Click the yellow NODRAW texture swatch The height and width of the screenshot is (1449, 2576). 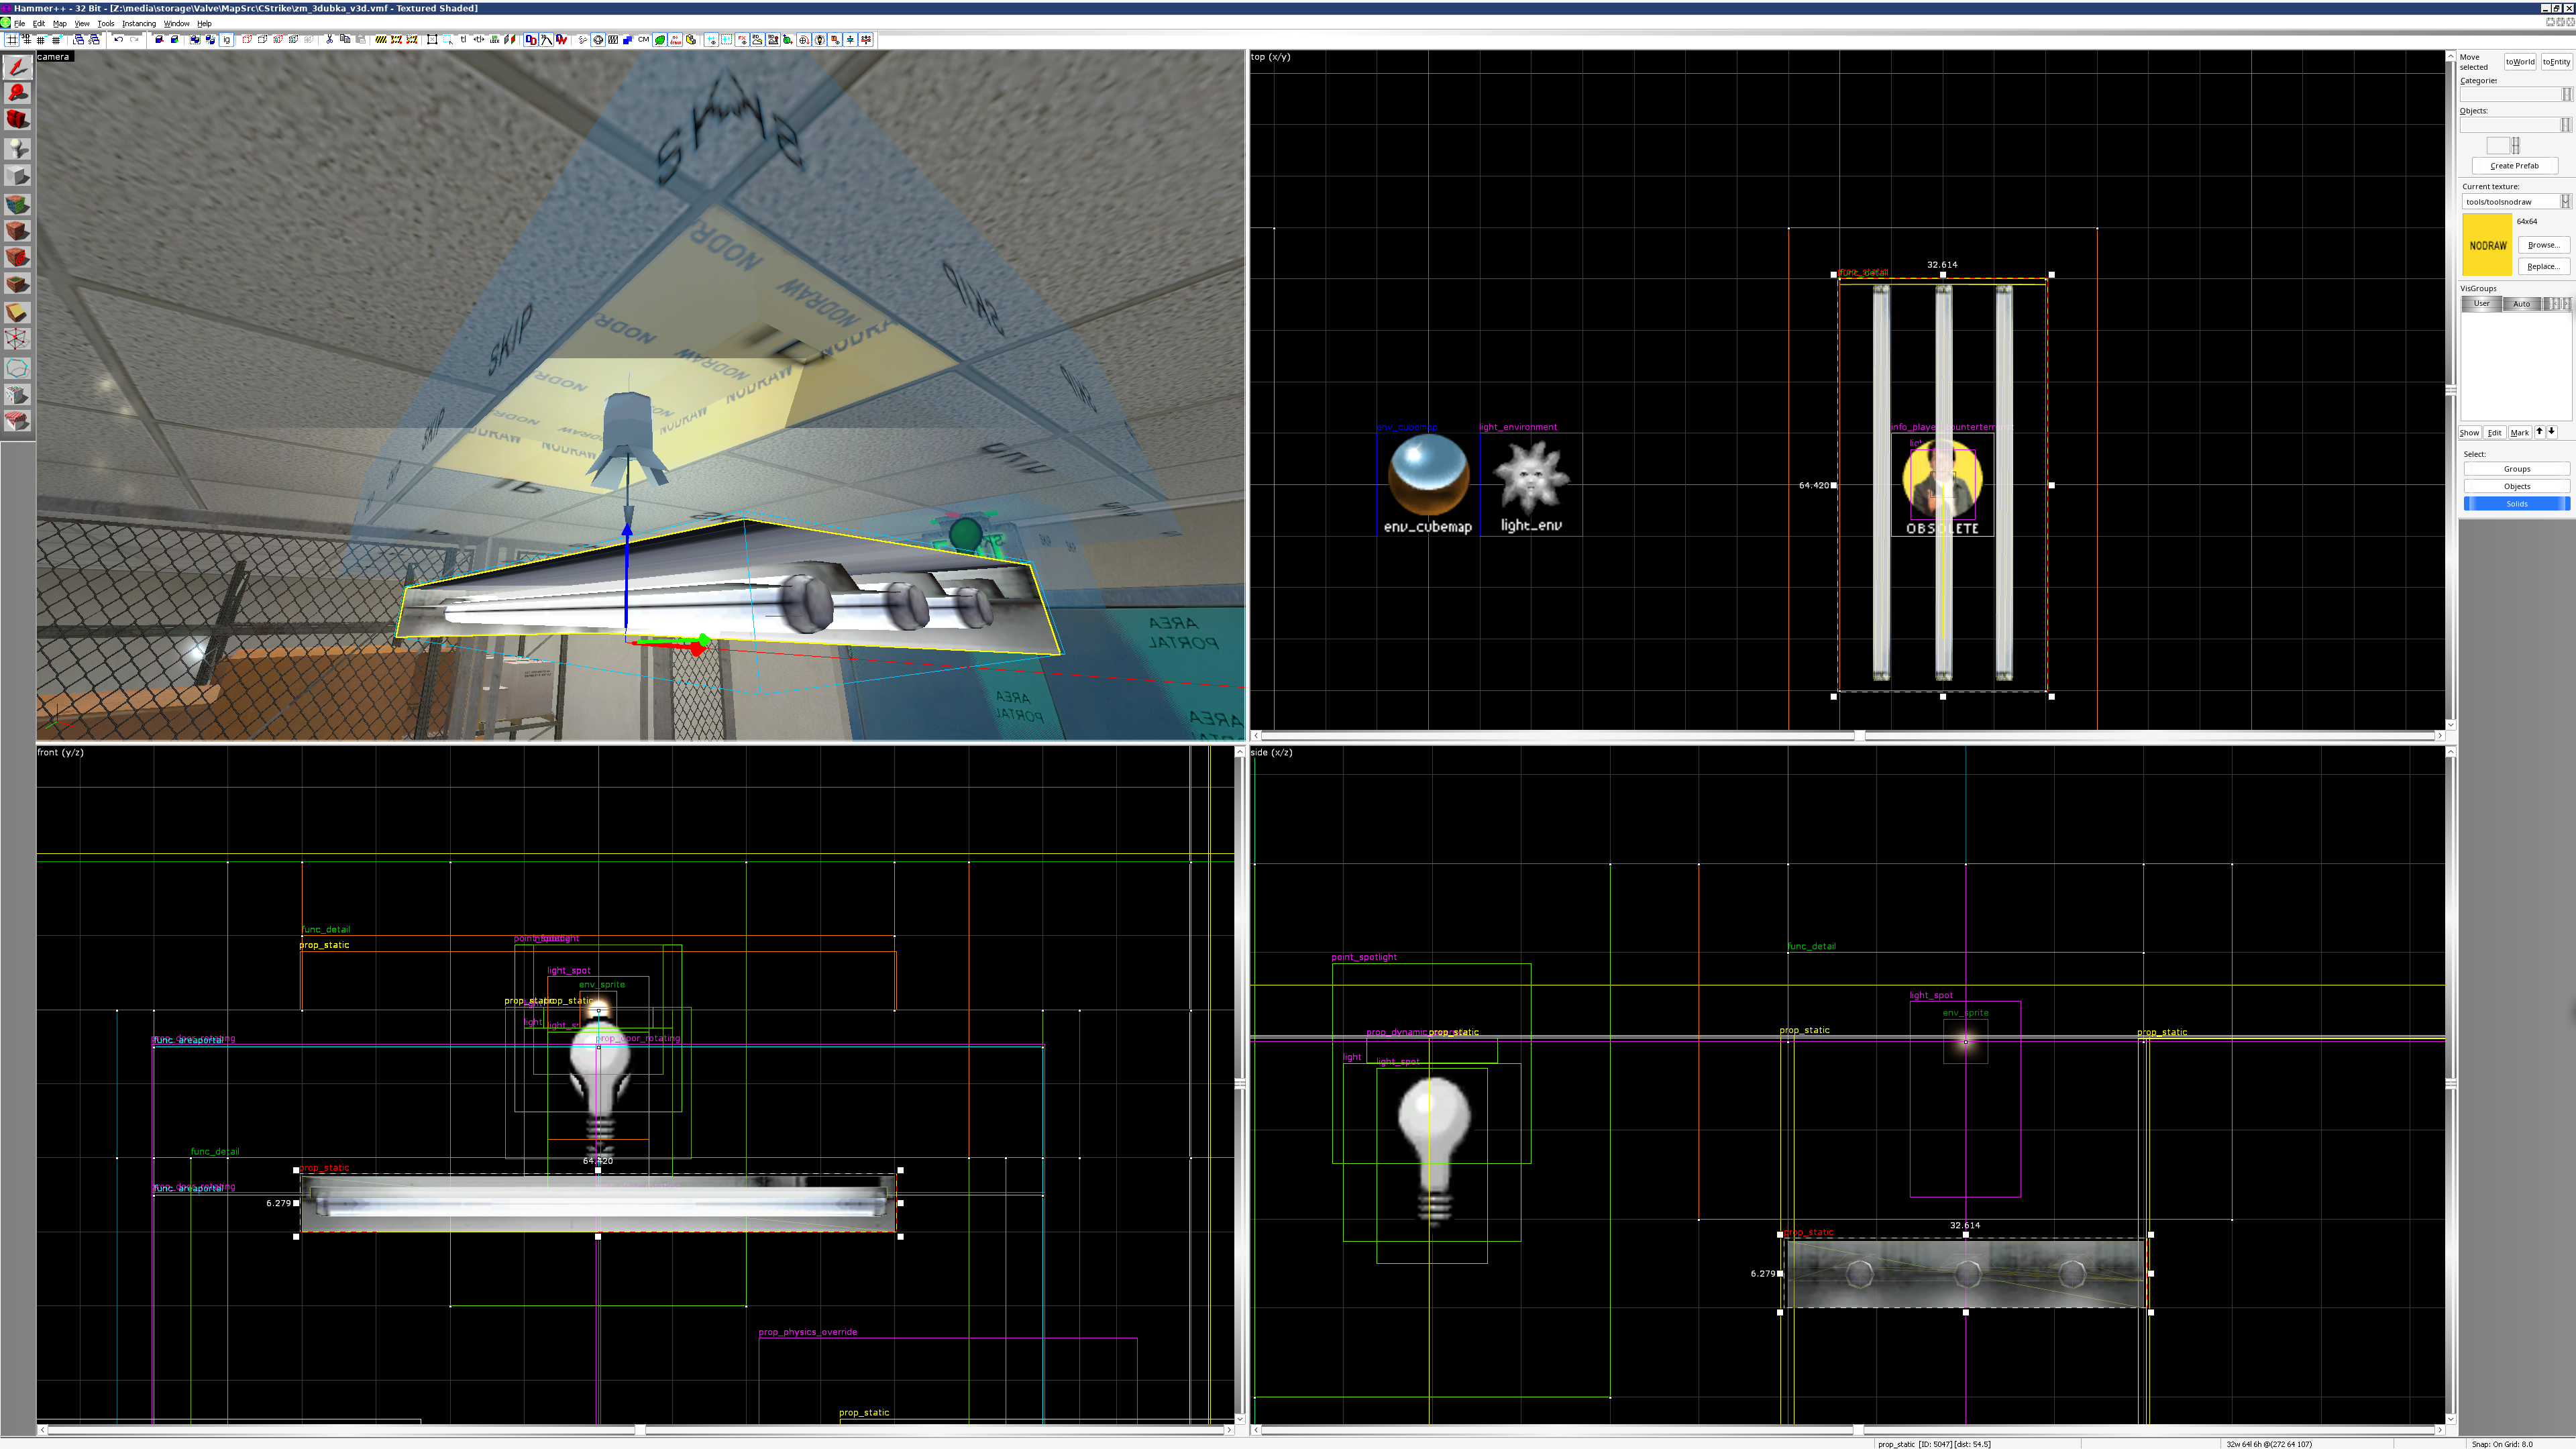[x=2487, y=245]
